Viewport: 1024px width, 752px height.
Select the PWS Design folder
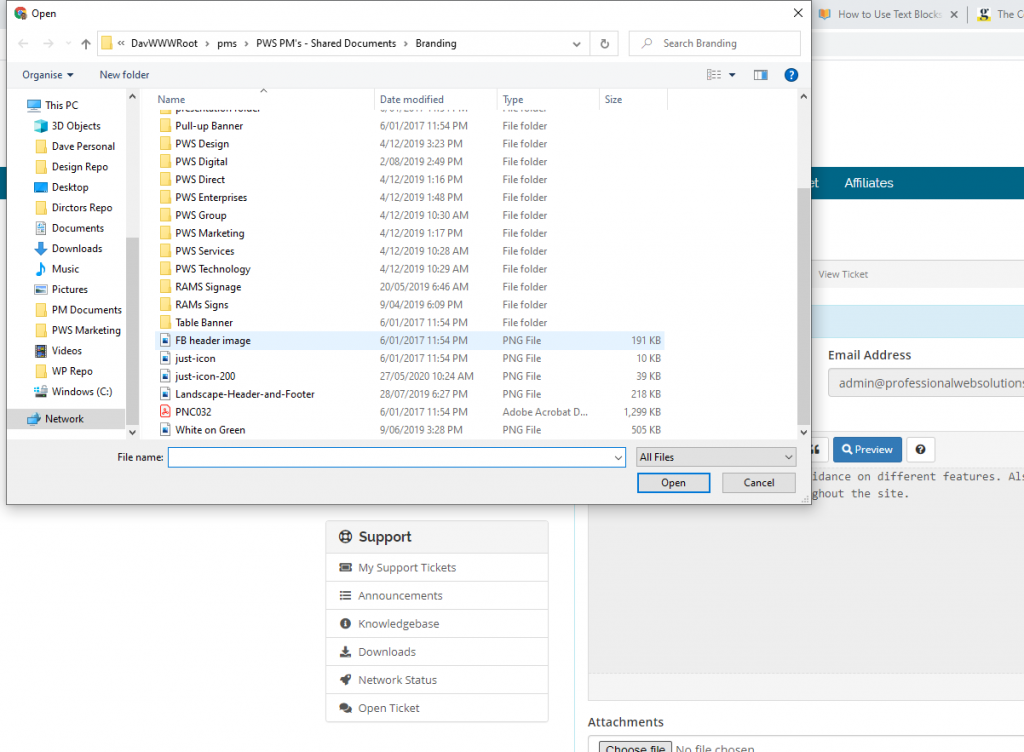pyautogui.click(x=202, y=144)
